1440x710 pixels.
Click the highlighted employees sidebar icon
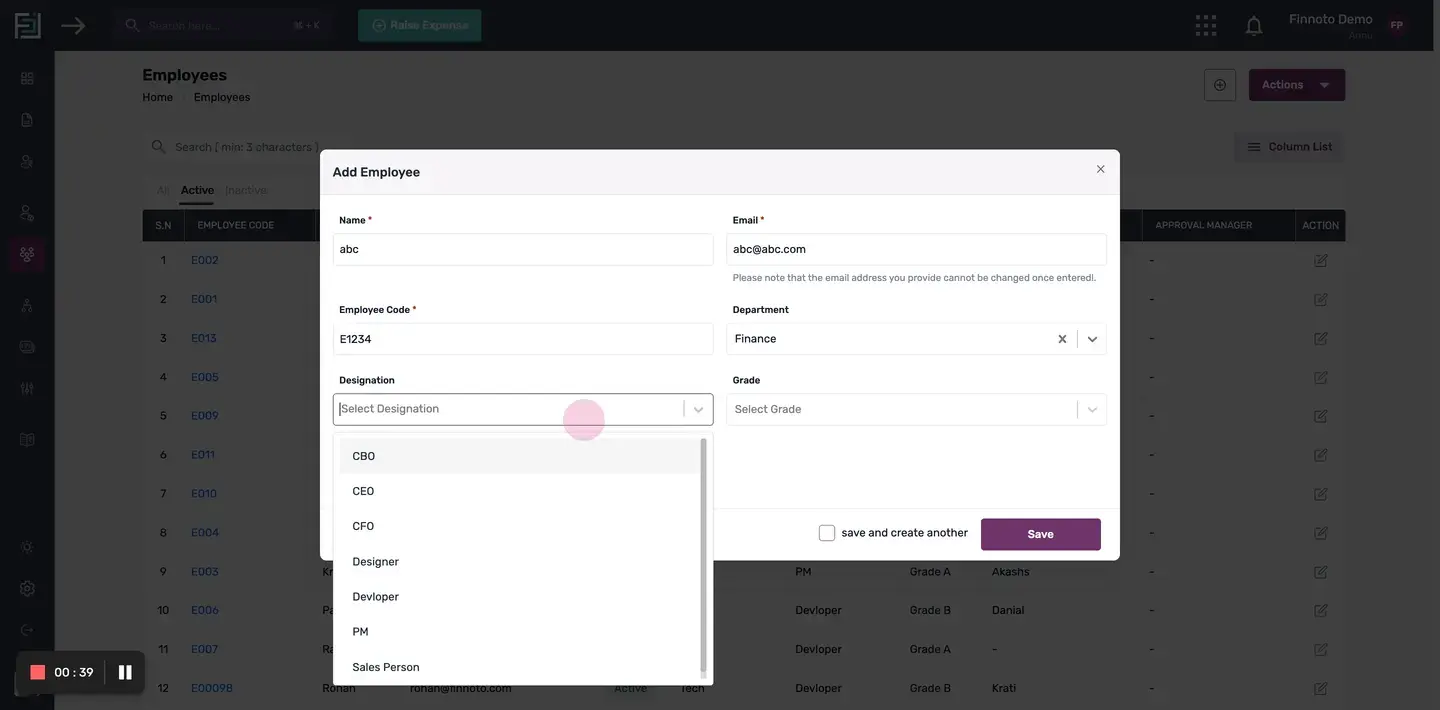coord(27,254)
